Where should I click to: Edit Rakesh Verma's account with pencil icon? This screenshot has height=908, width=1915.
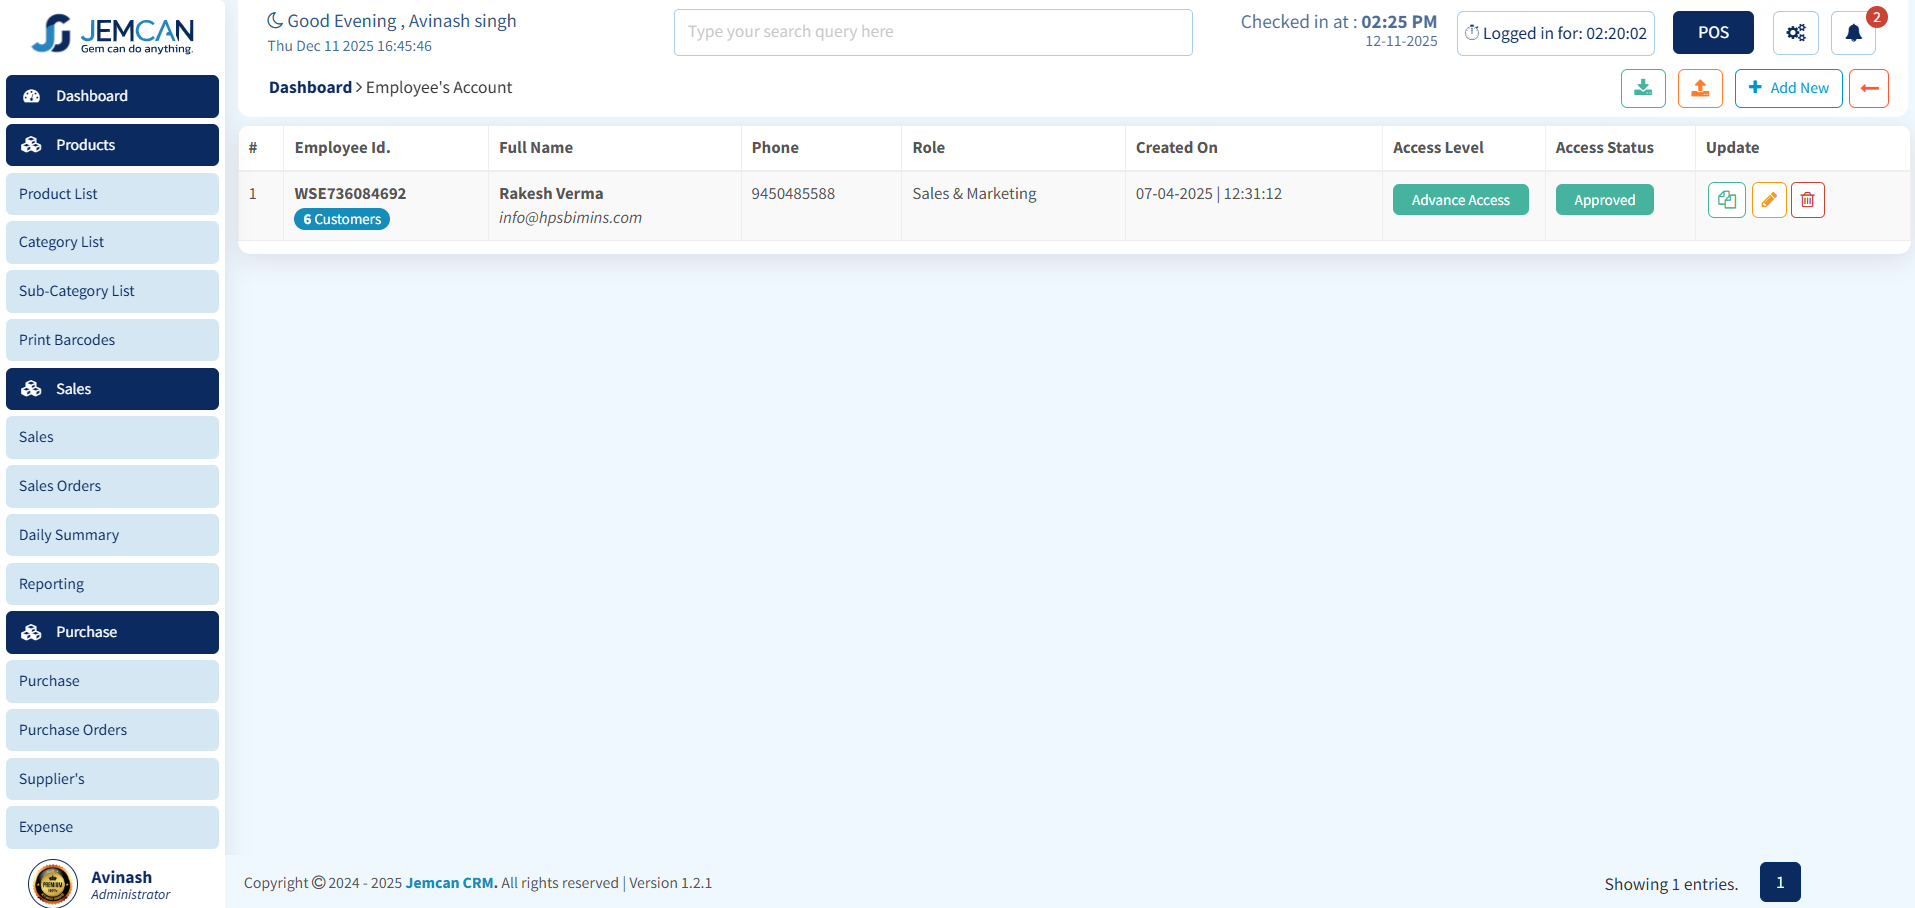tap(1768, 200)
